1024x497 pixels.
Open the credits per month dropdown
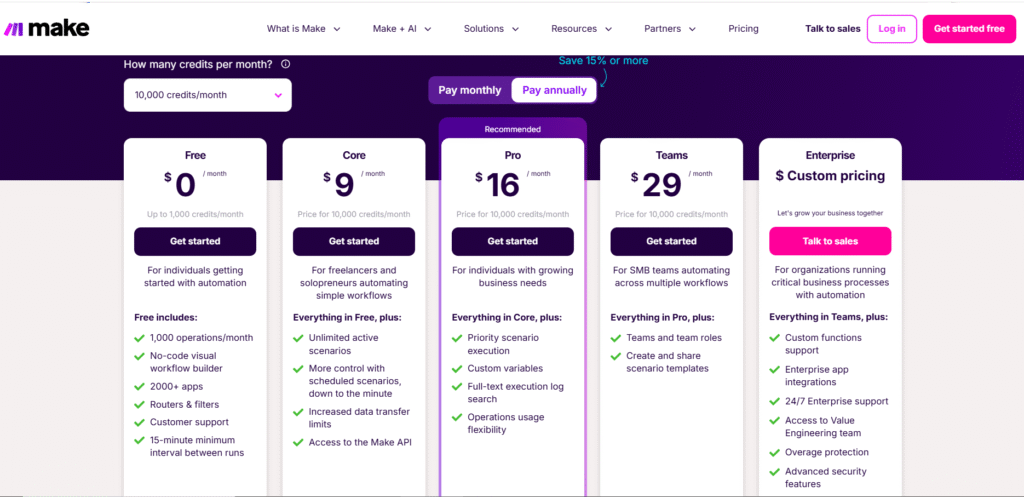[208, 95]
